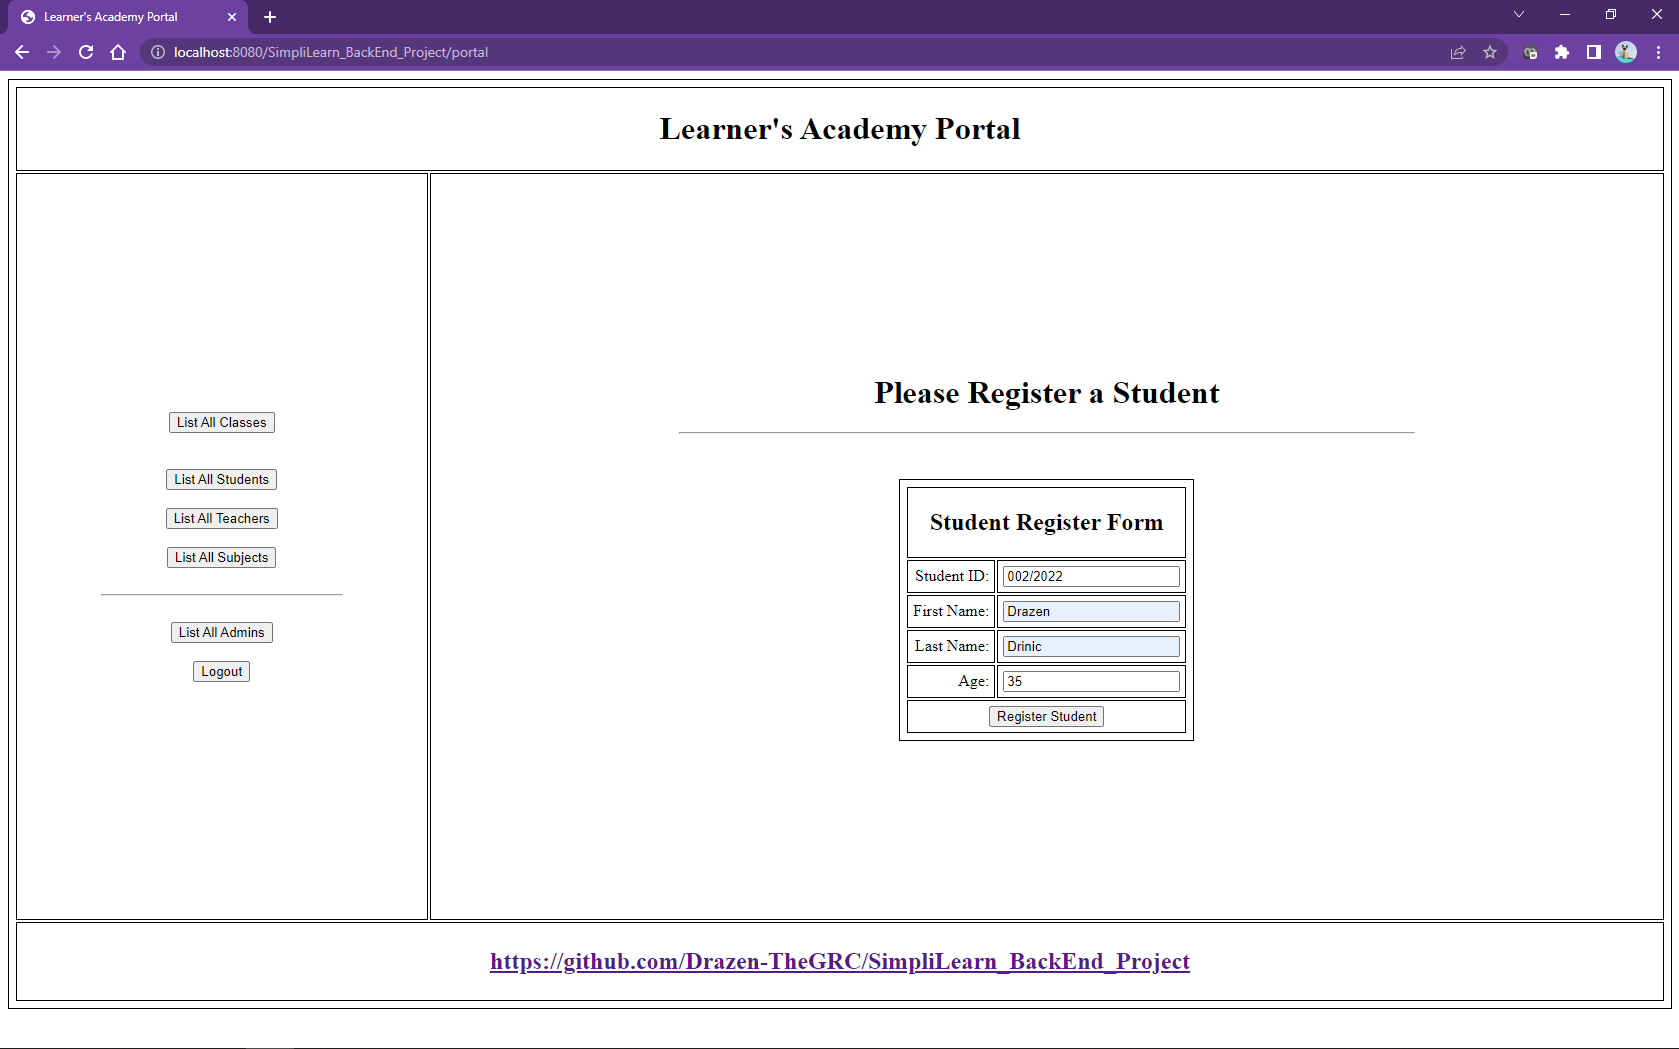Share this page via share icon
Screen dimensions: 1679x1049
1458,52
